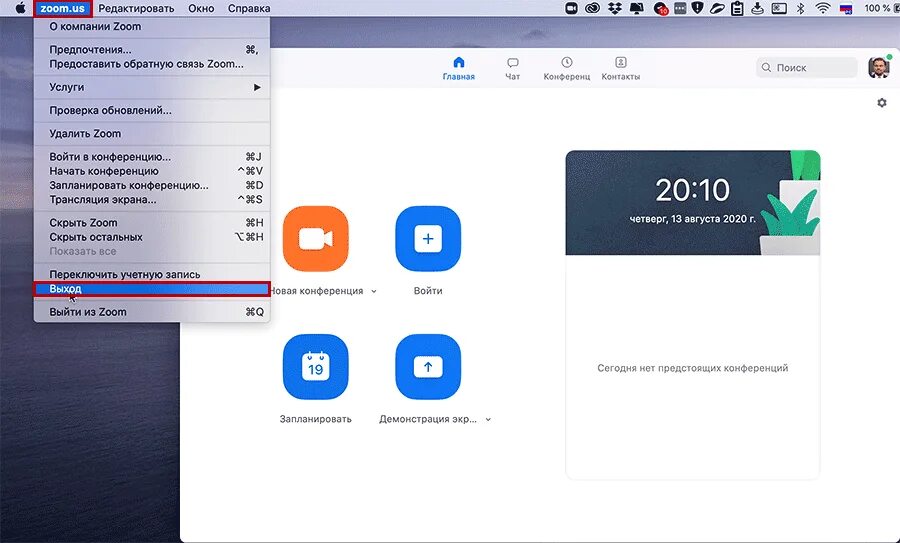
Task: Switch to the Главная home tab
Action: click(x=459, y=68)
